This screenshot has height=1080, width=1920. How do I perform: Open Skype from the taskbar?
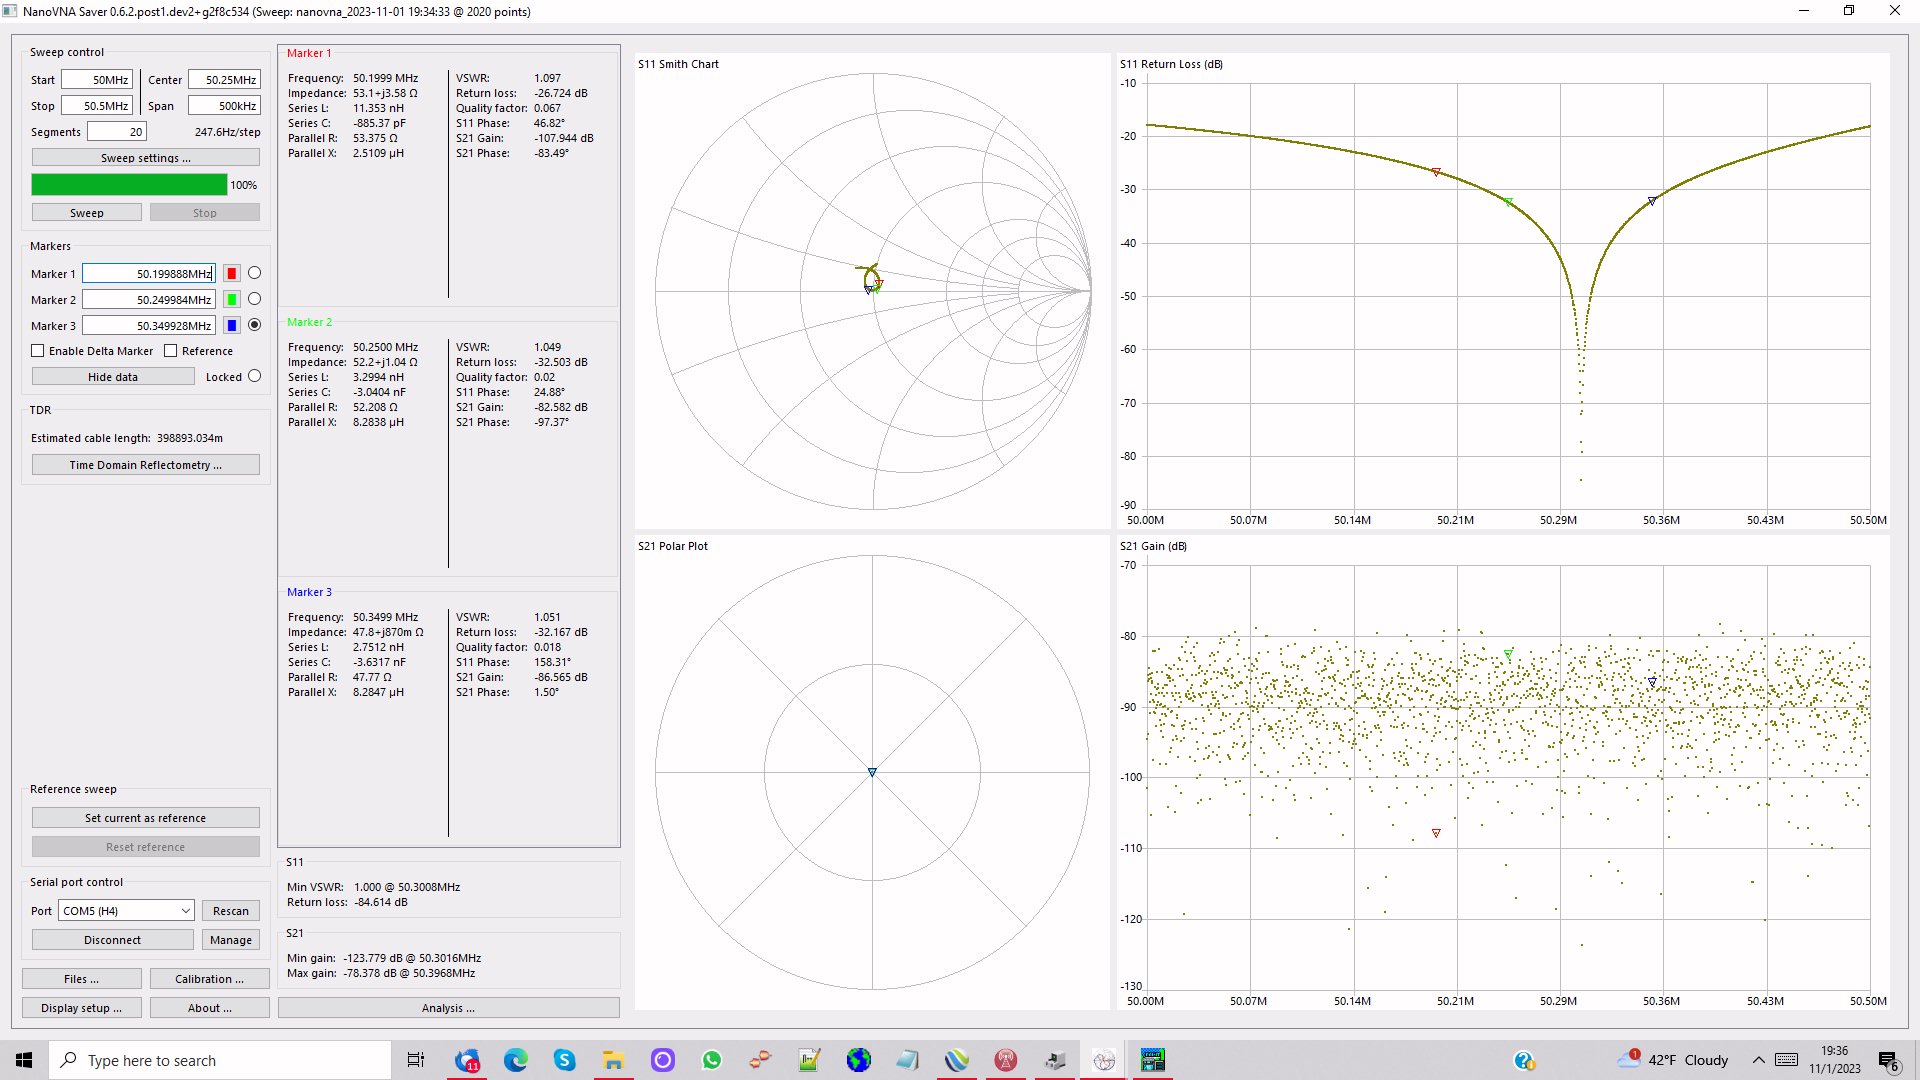pyautogui.click(x=564, y=1060)
